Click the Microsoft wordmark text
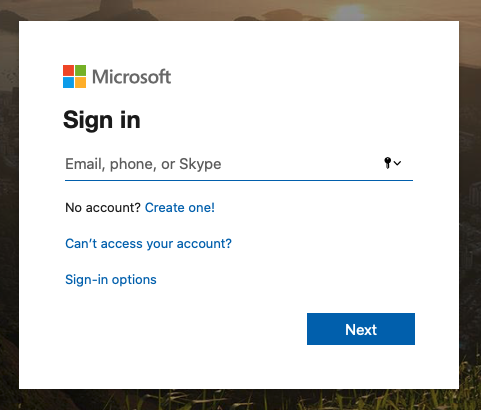This screenshot has height=410, width=481. click(131, 77)
